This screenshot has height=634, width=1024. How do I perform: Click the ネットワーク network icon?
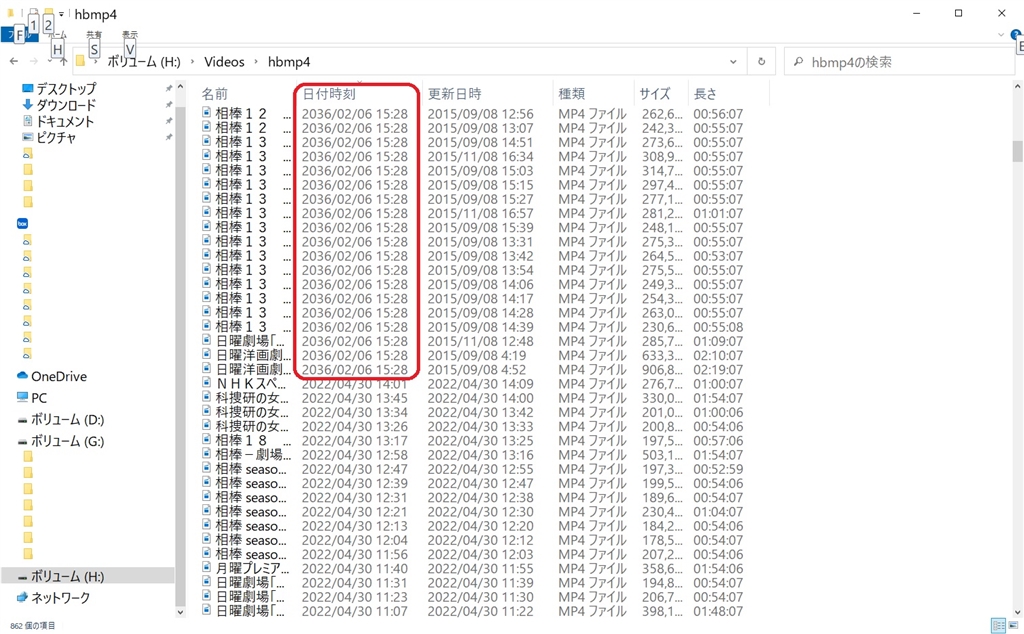click(22, 597)
